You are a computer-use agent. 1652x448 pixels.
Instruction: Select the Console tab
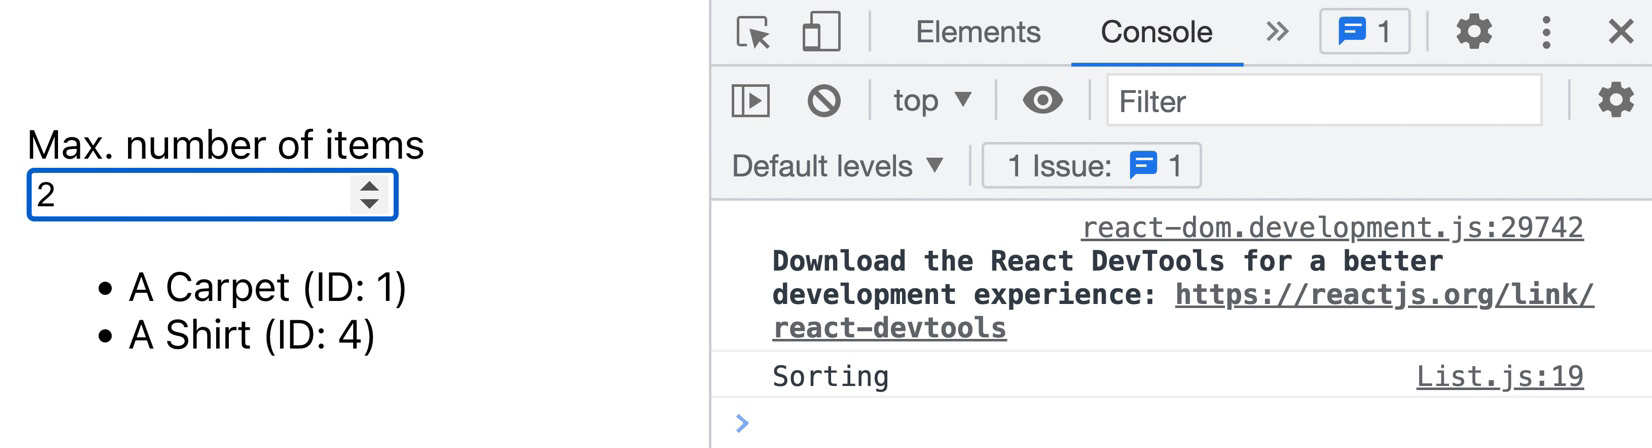[1157, 32]
